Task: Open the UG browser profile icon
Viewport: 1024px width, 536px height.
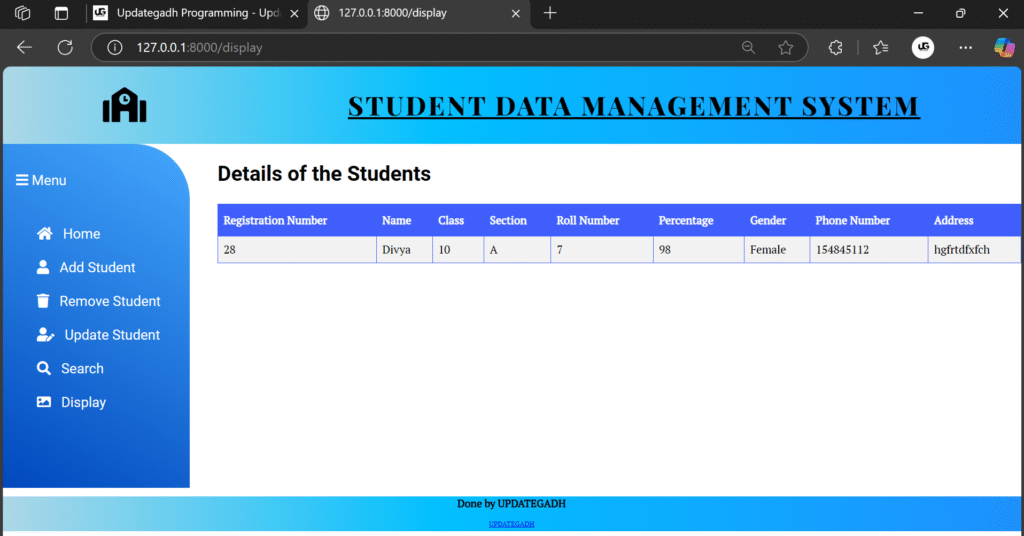Action: tap(923, 48)
